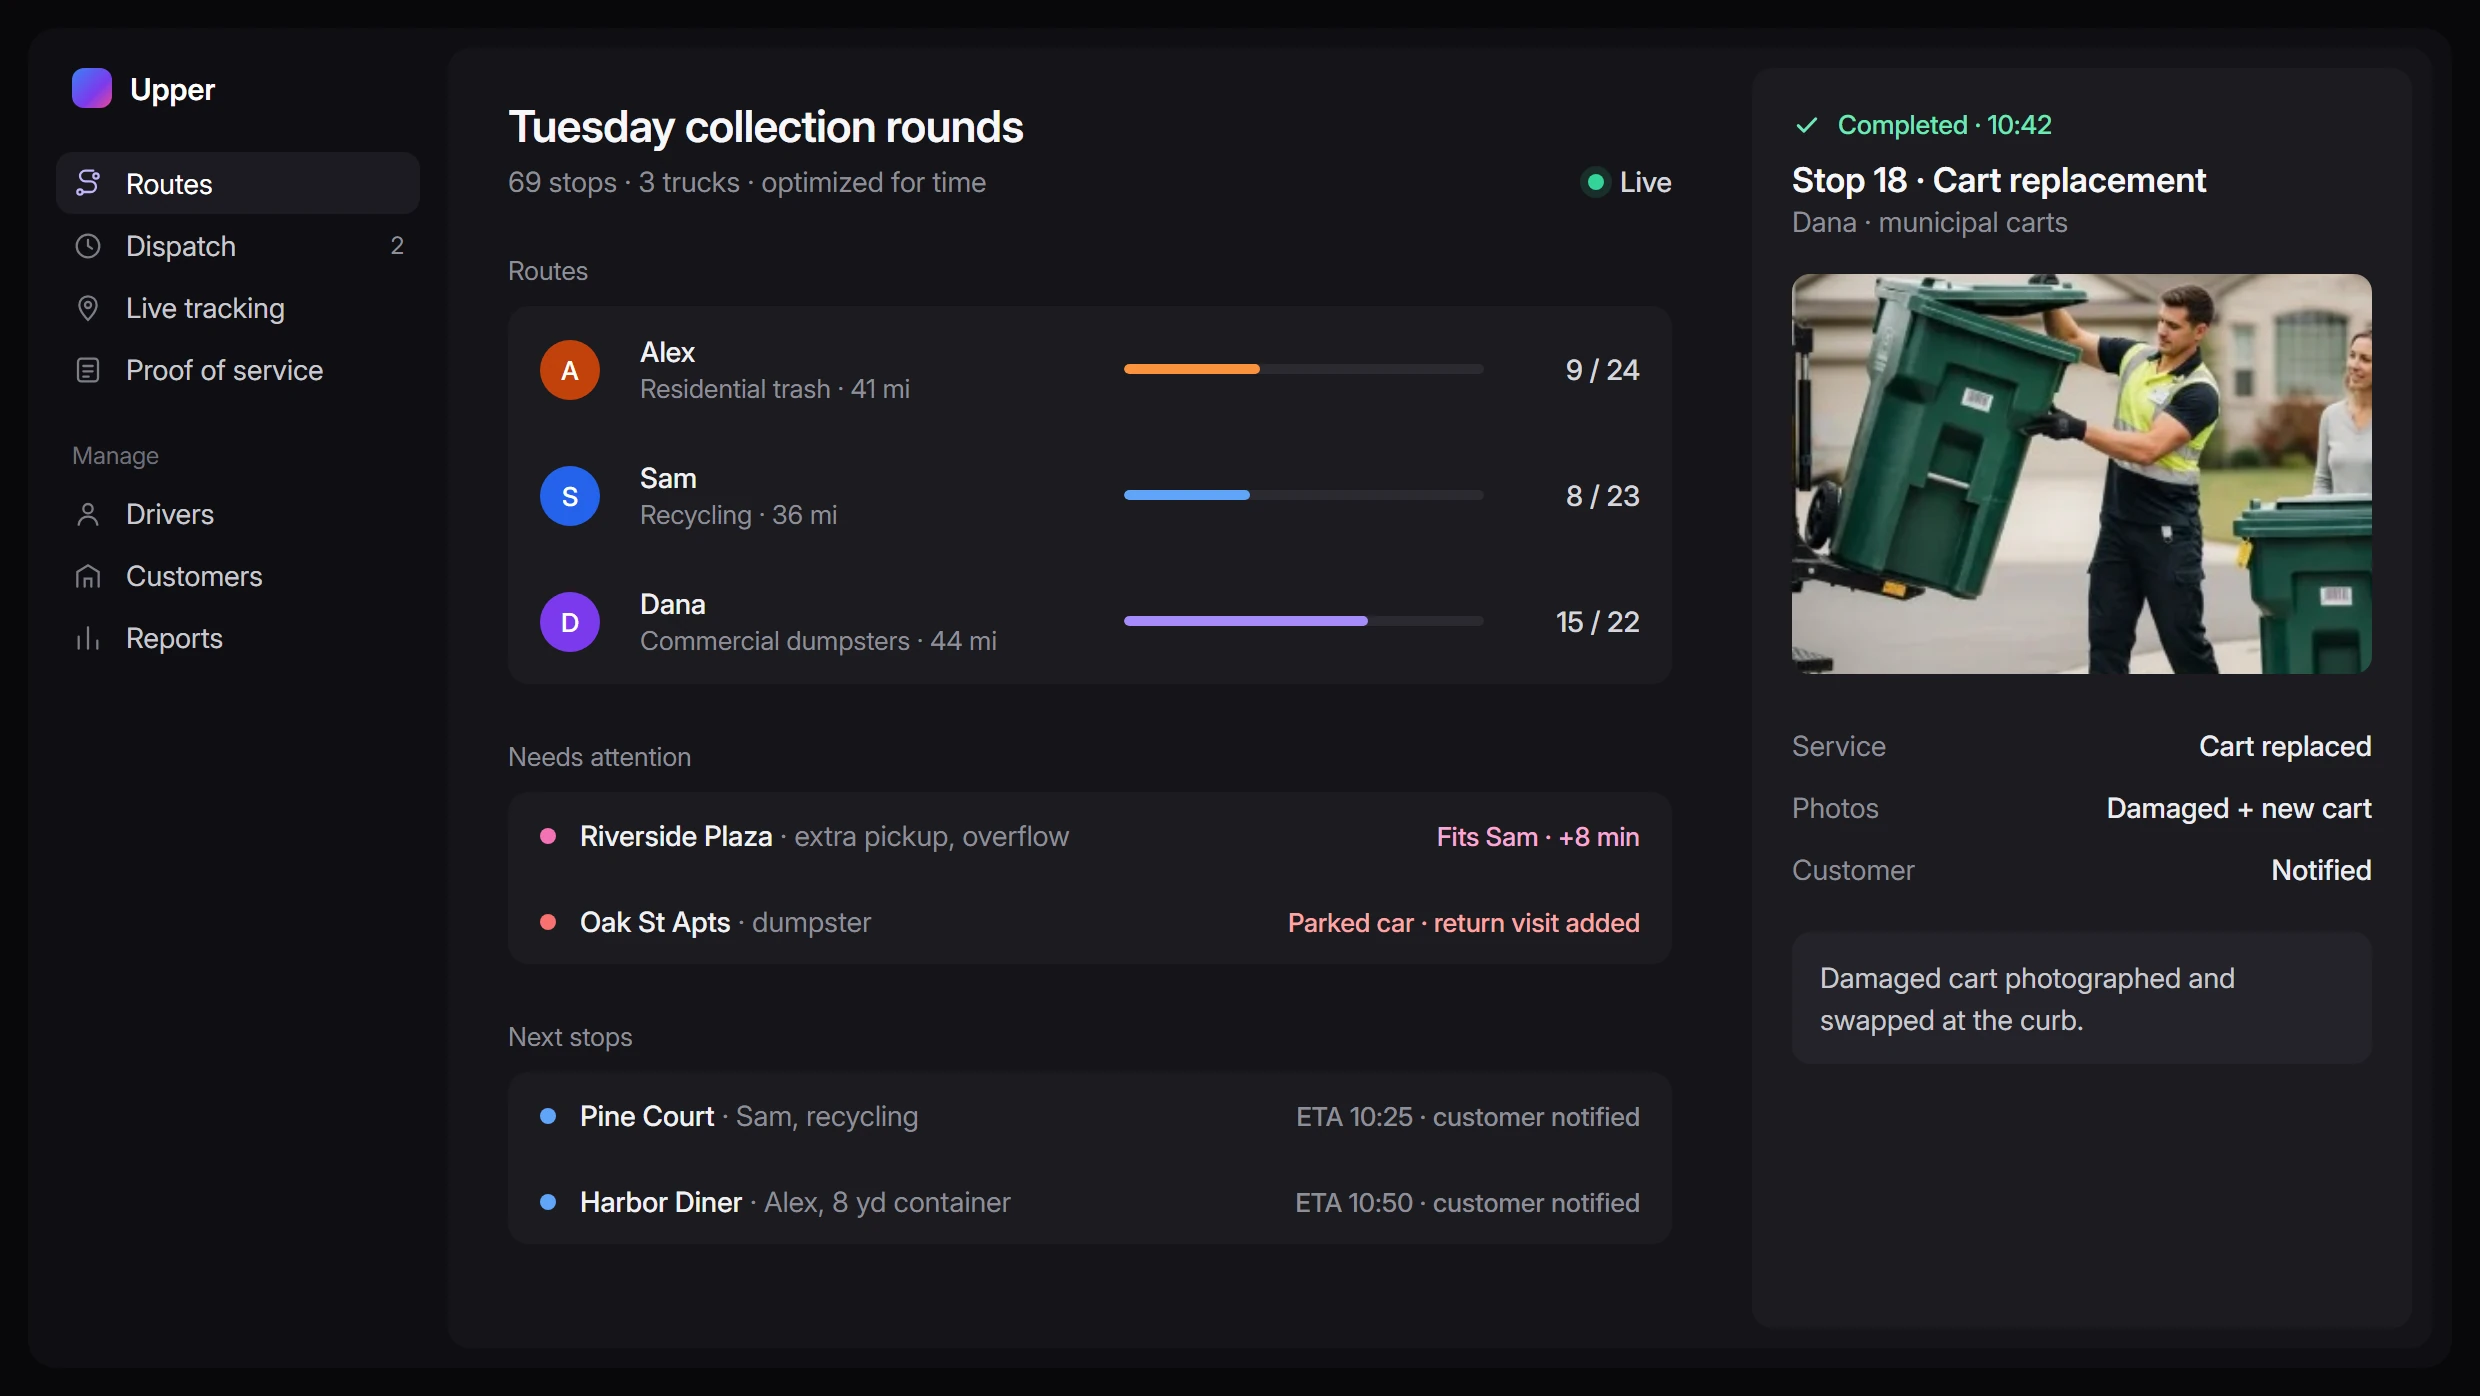Click ETA 10:50 · customer notified

[x=1467, y=1203]
